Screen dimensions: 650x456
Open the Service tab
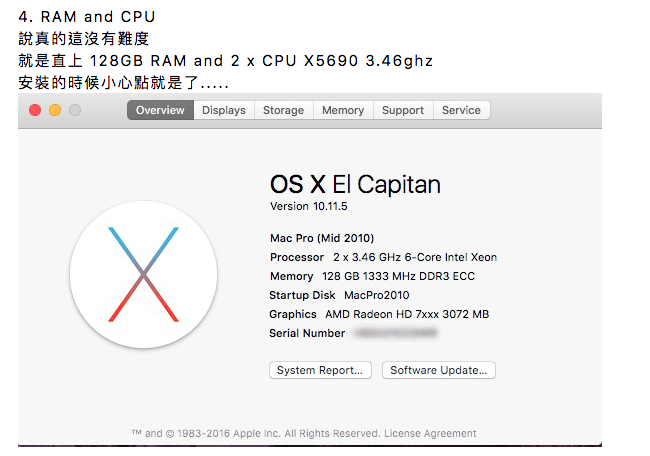tap(461, 110)
